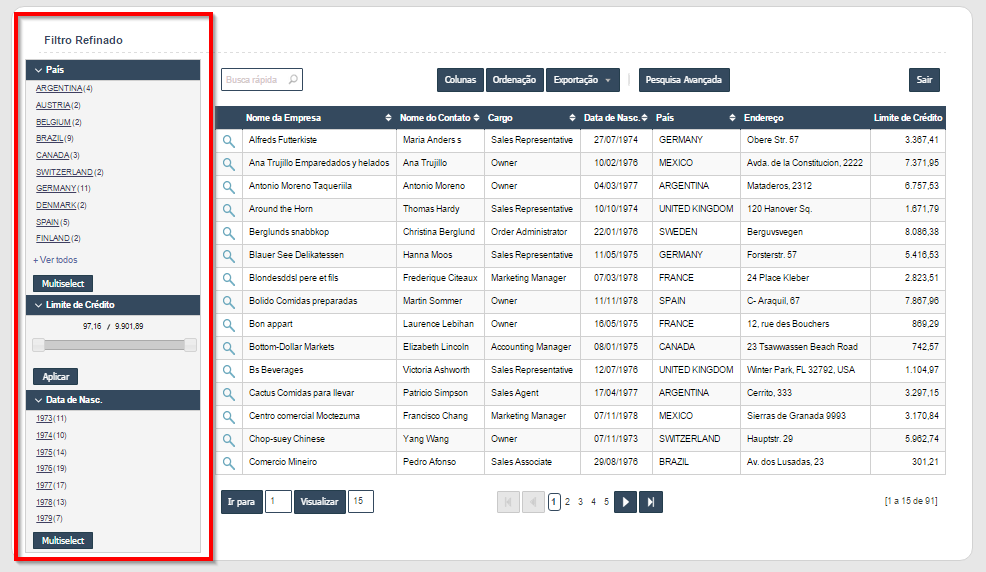Expand country list with Ver todos
The height and width of the screenshot is (572, 986).
point(55,260)
